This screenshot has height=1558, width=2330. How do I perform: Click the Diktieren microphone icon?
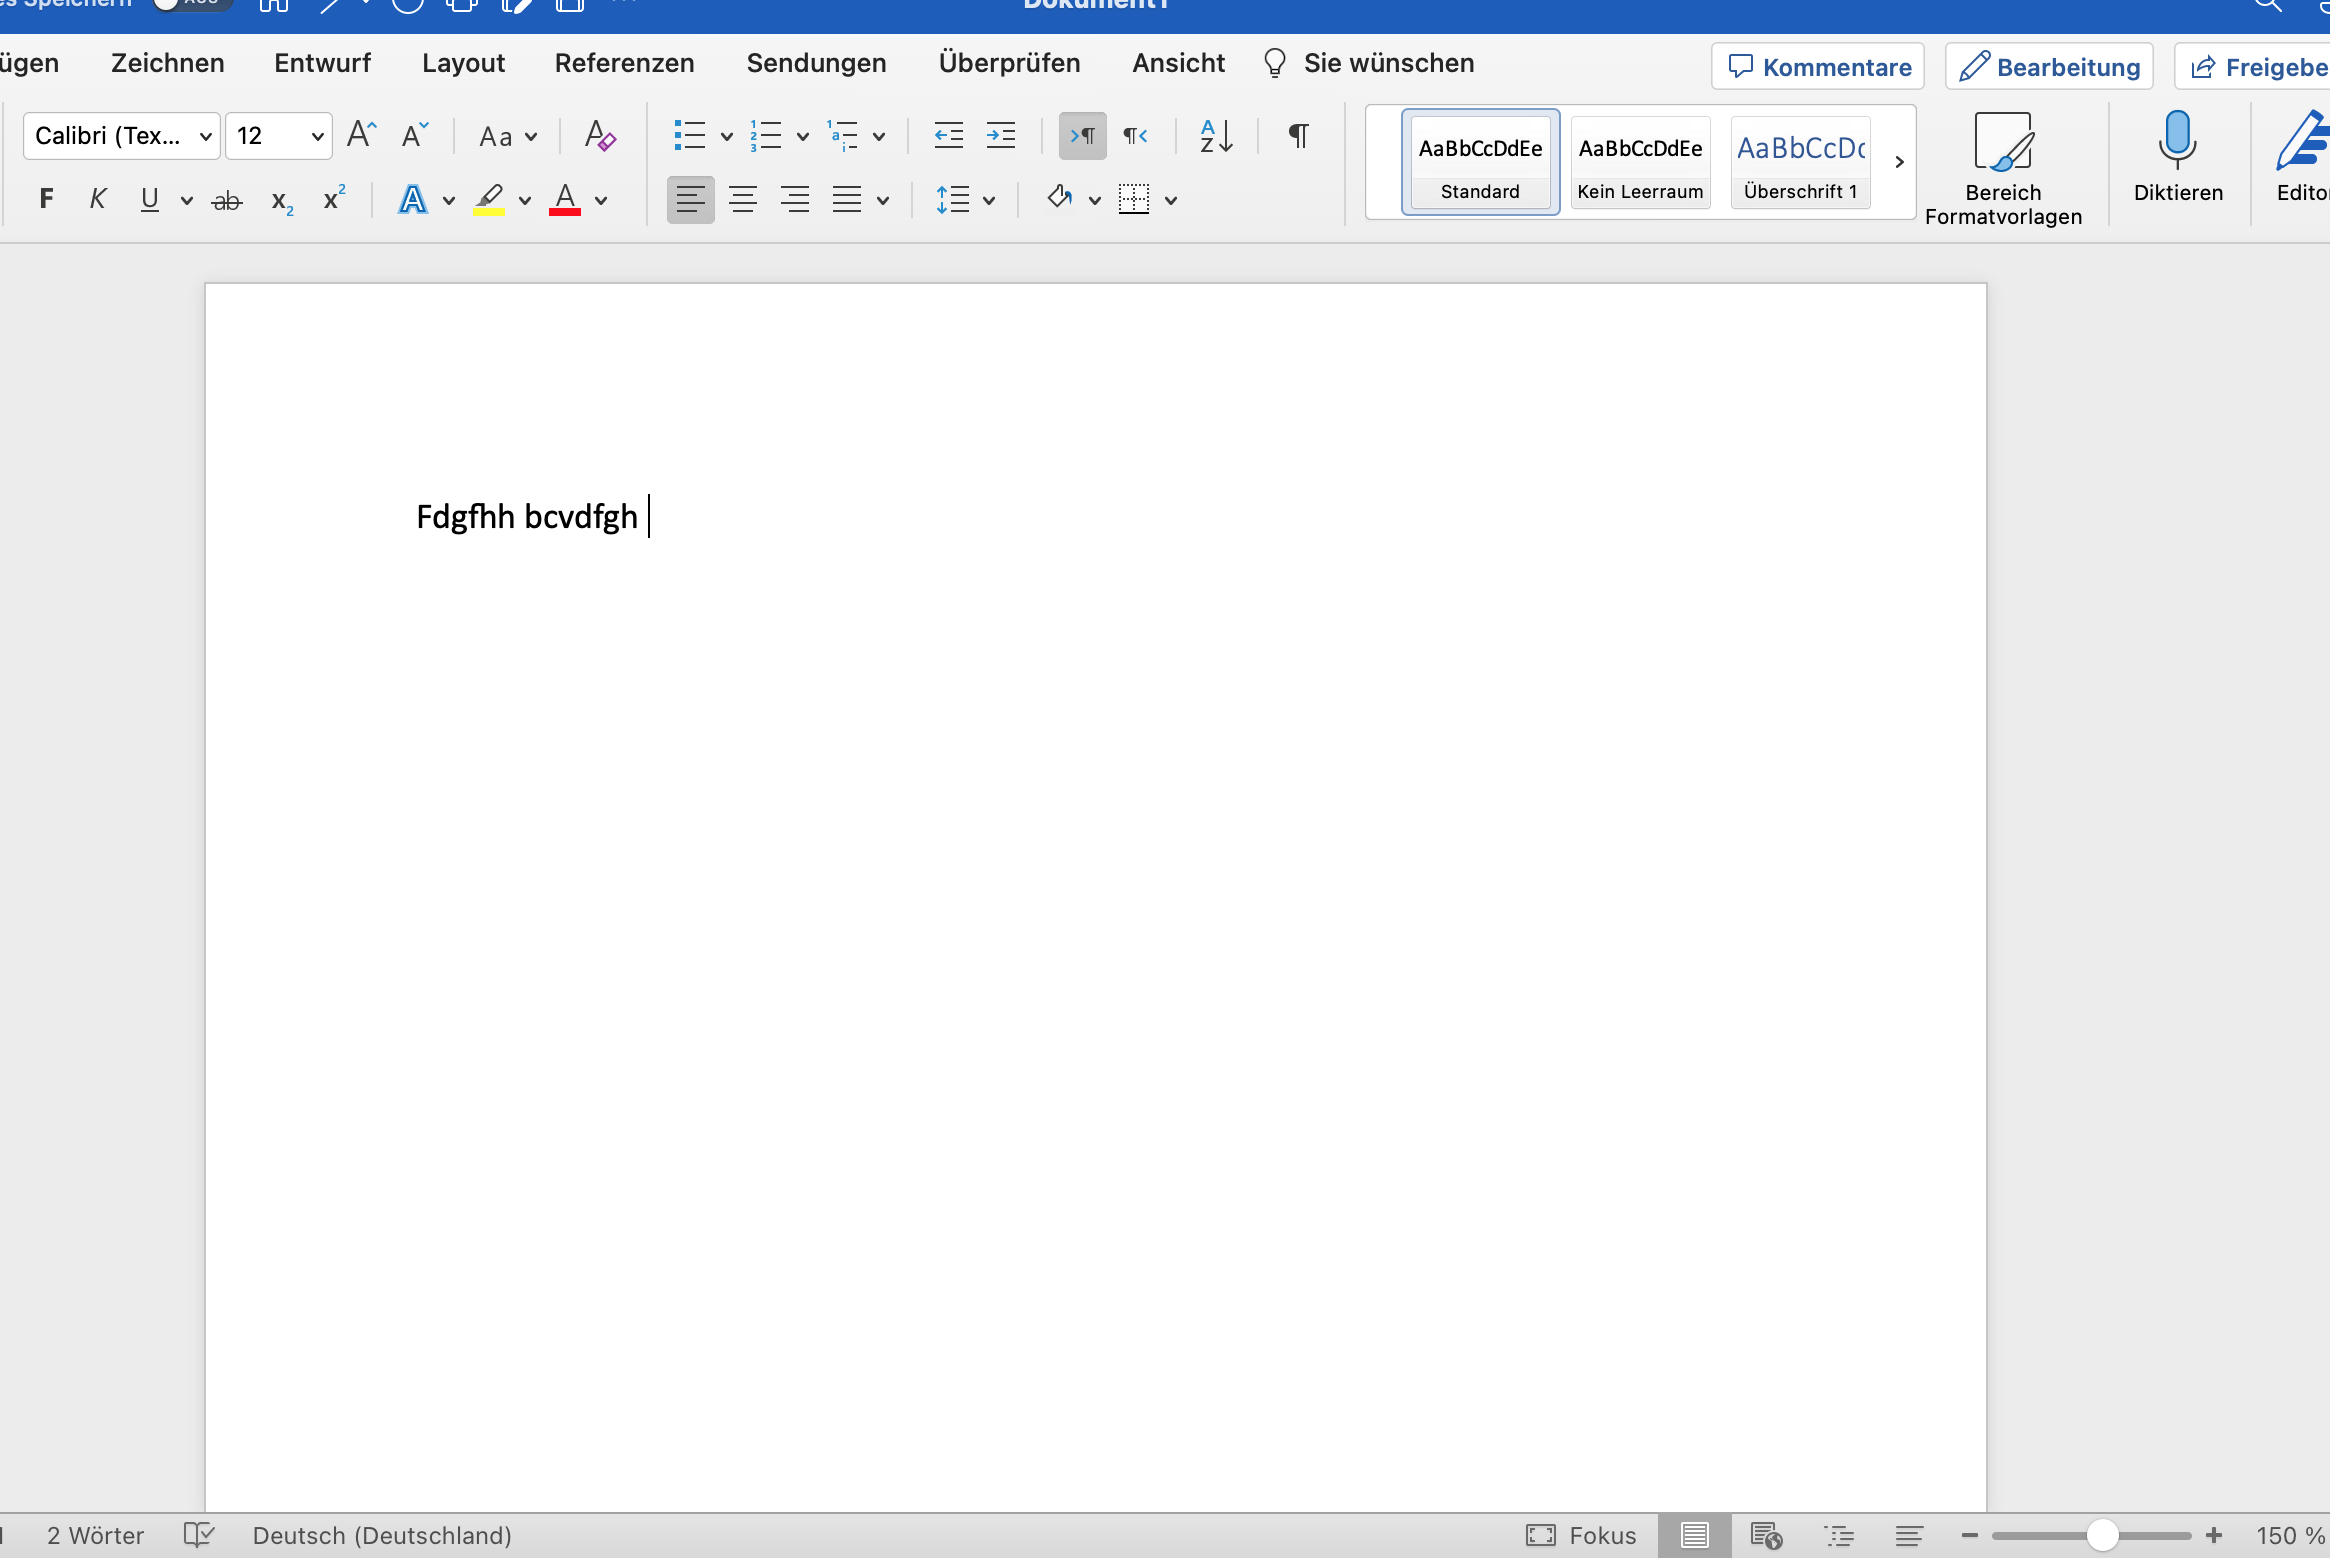[2176, 140]
